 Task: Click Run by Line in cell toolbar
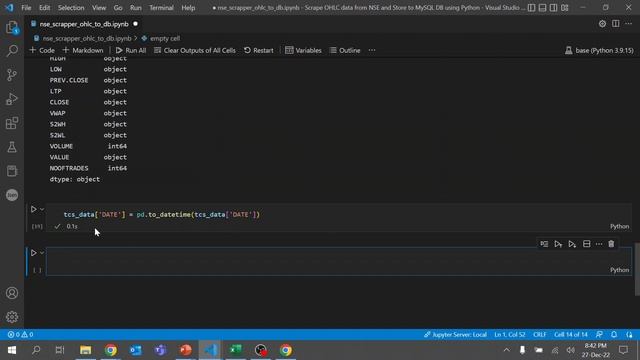544,244
